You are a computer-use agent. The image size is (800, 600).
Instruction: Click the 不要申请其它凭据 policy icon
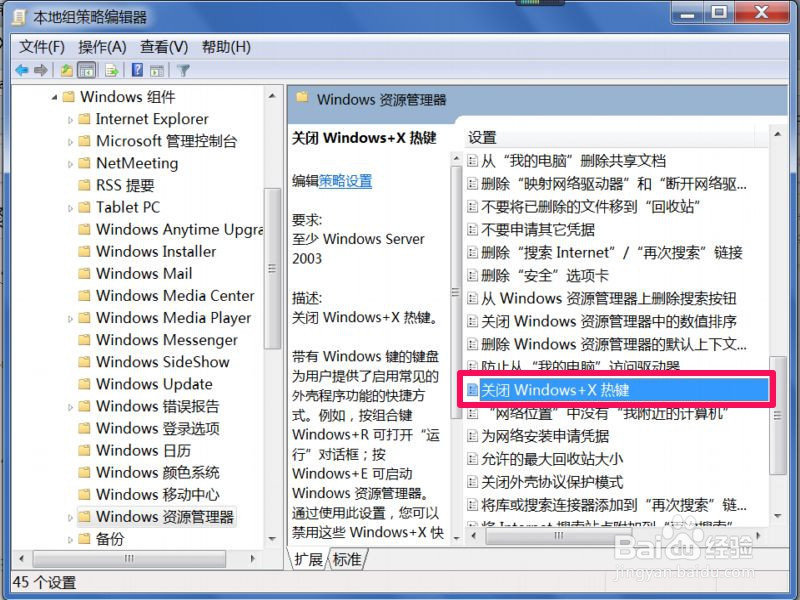(472, 230)
